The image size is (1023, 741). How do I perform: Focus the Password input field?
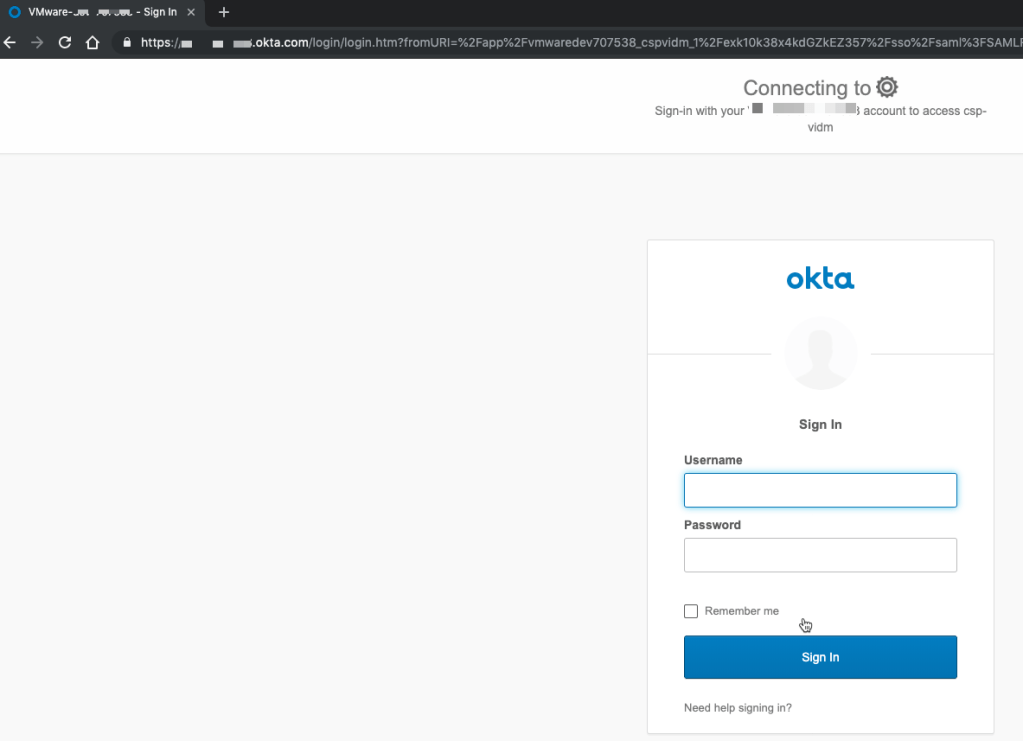tap(820, 555)
